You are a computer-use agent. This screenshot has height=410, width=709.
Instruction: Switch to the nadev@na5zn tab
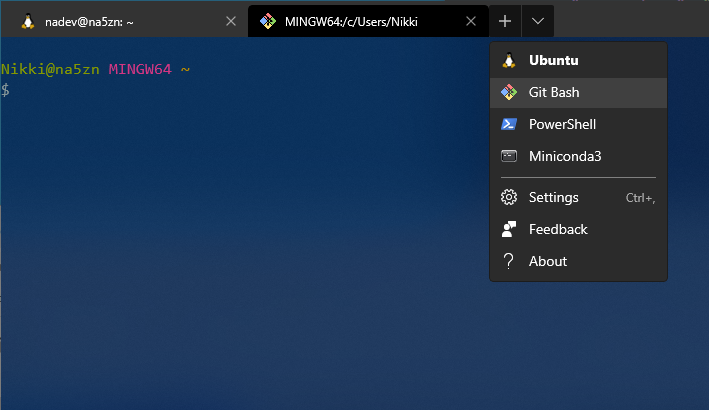click(124, 21)
